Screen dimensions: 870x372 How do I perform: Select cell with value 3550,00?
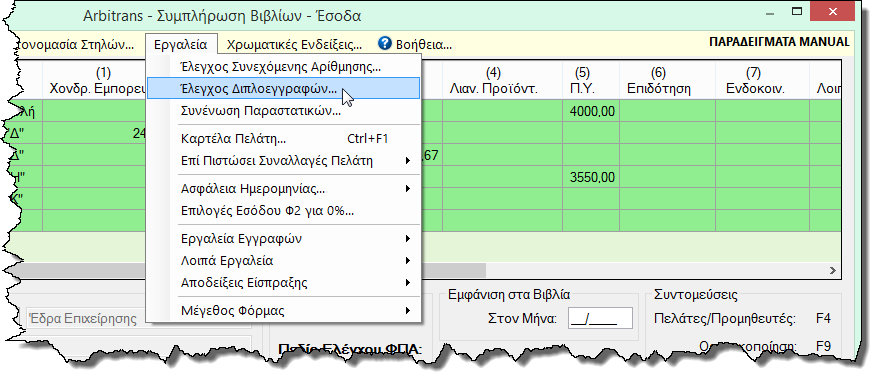click(x=591, y=178)
